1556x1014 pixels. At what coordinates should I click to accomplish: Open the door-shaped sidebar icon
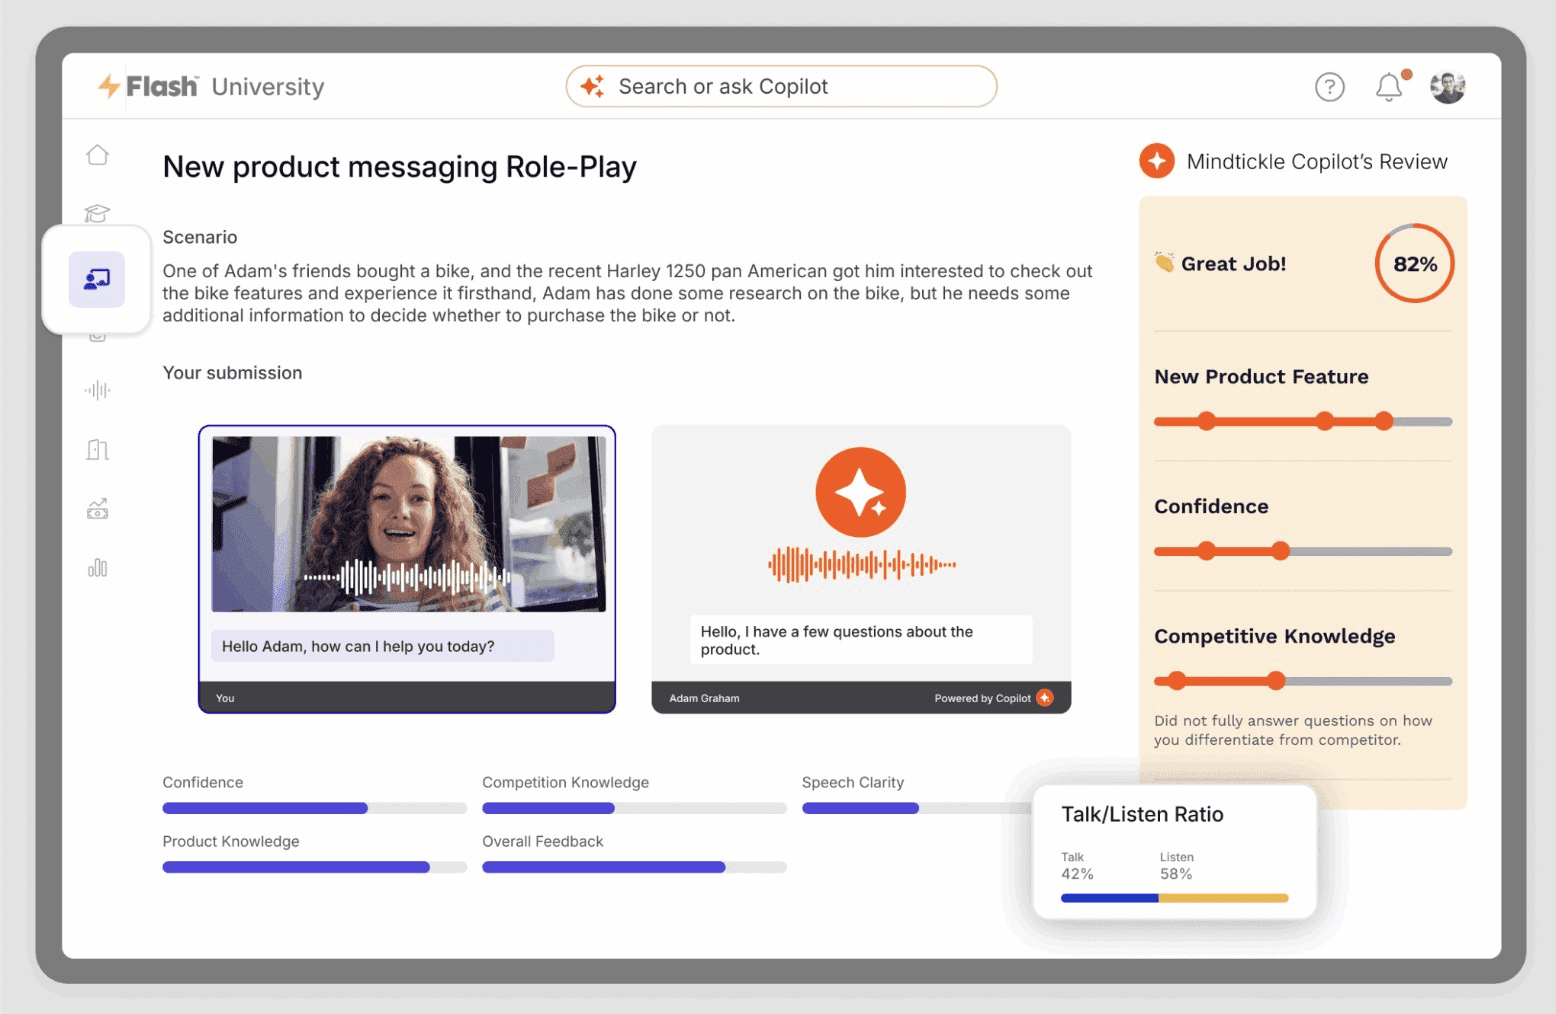[97, 450]
